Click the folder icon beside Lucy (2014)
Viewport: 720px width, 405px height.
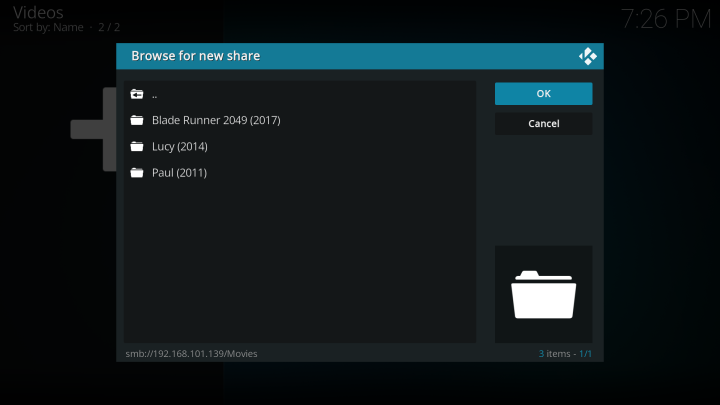coord(137,147)
